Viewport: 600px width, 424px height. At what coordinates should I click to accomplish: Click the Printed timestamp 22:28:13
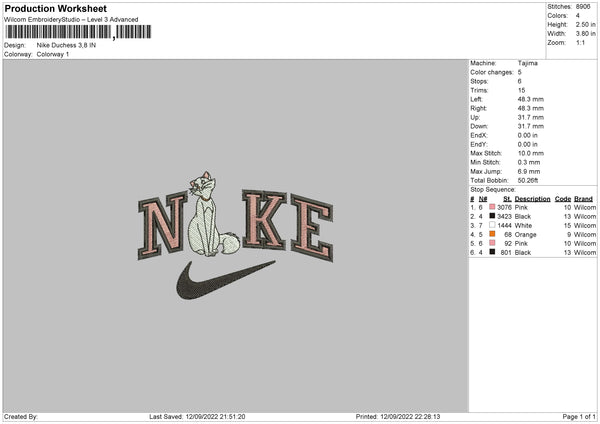pyautogui.click(x=410, y=417)
